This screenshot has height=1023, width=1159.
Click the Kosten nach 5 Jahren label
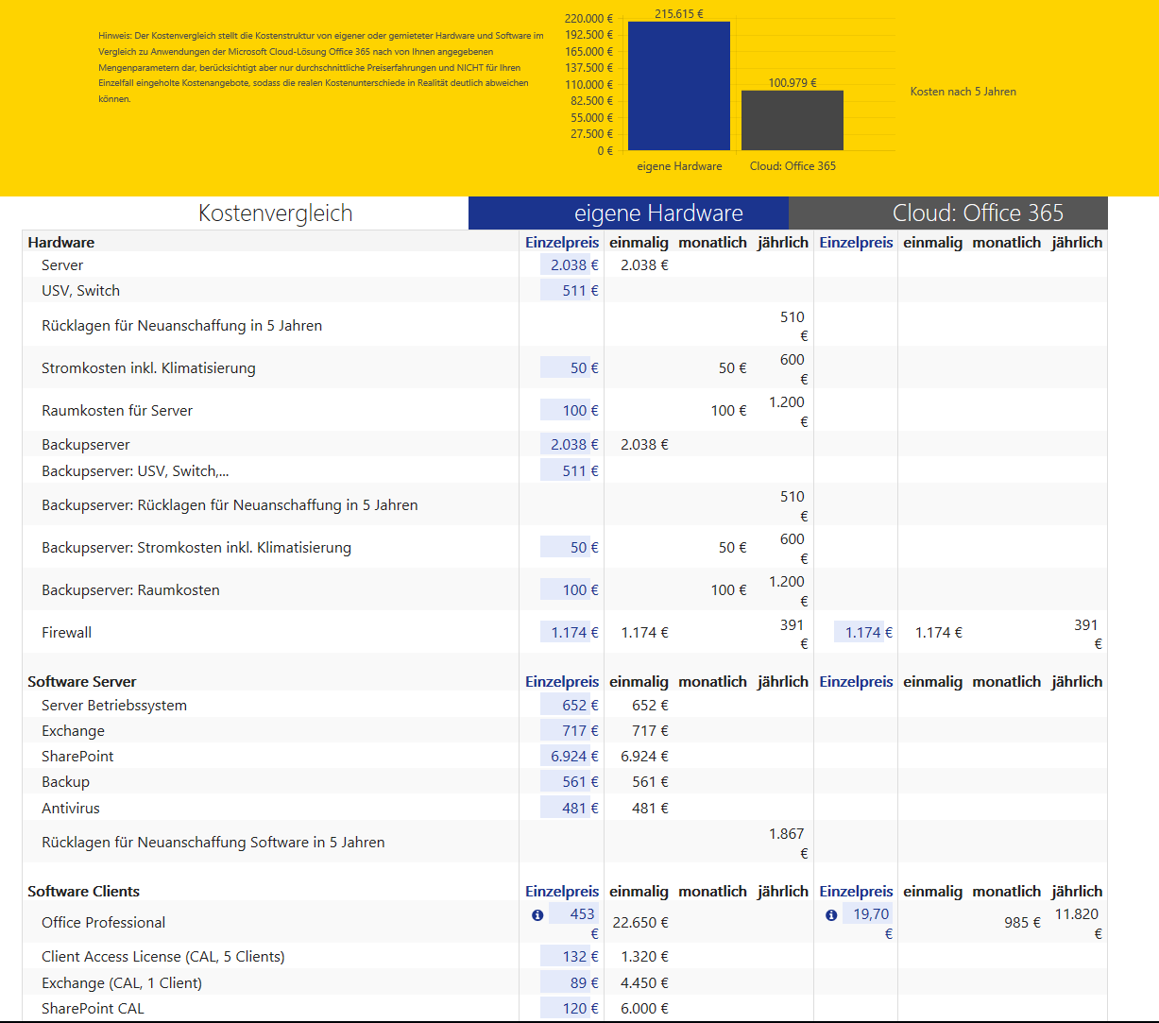tap(963, 92)
